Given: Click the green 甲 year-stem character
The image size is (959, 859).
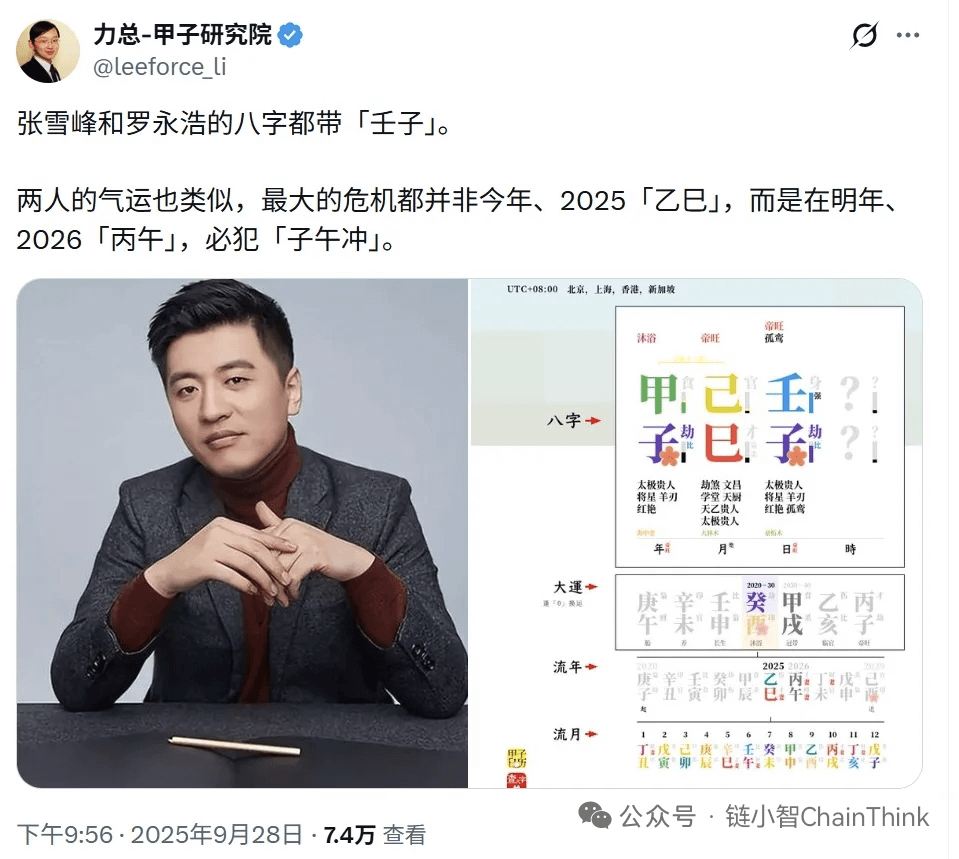Looking at the screenshot, I should click(x=658, y=393).
